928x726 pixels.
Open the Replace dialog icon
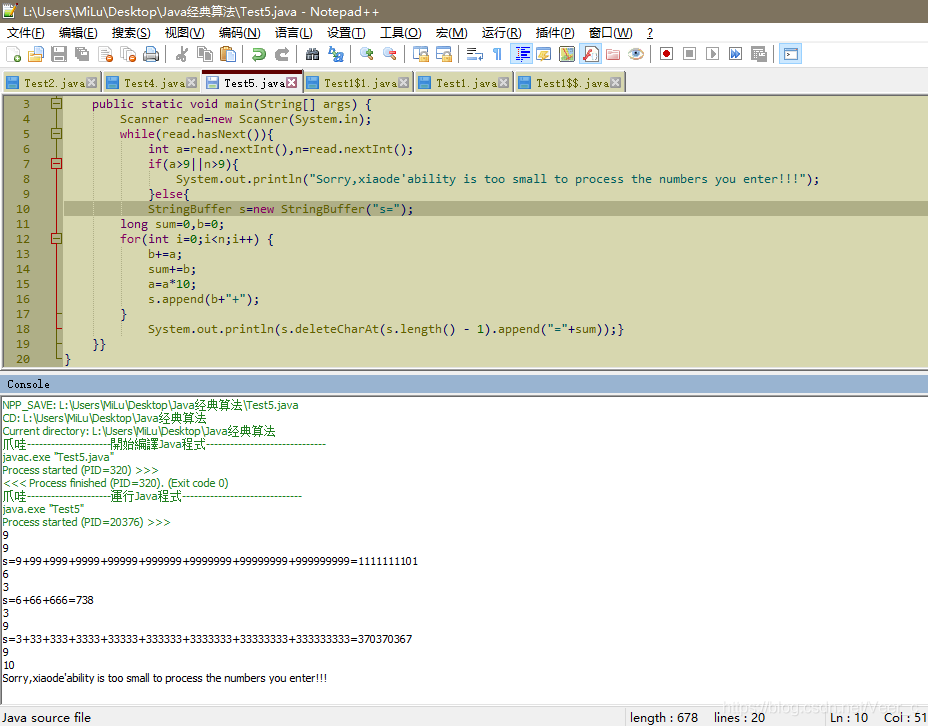pyautogui.click(x=336, y=54)
